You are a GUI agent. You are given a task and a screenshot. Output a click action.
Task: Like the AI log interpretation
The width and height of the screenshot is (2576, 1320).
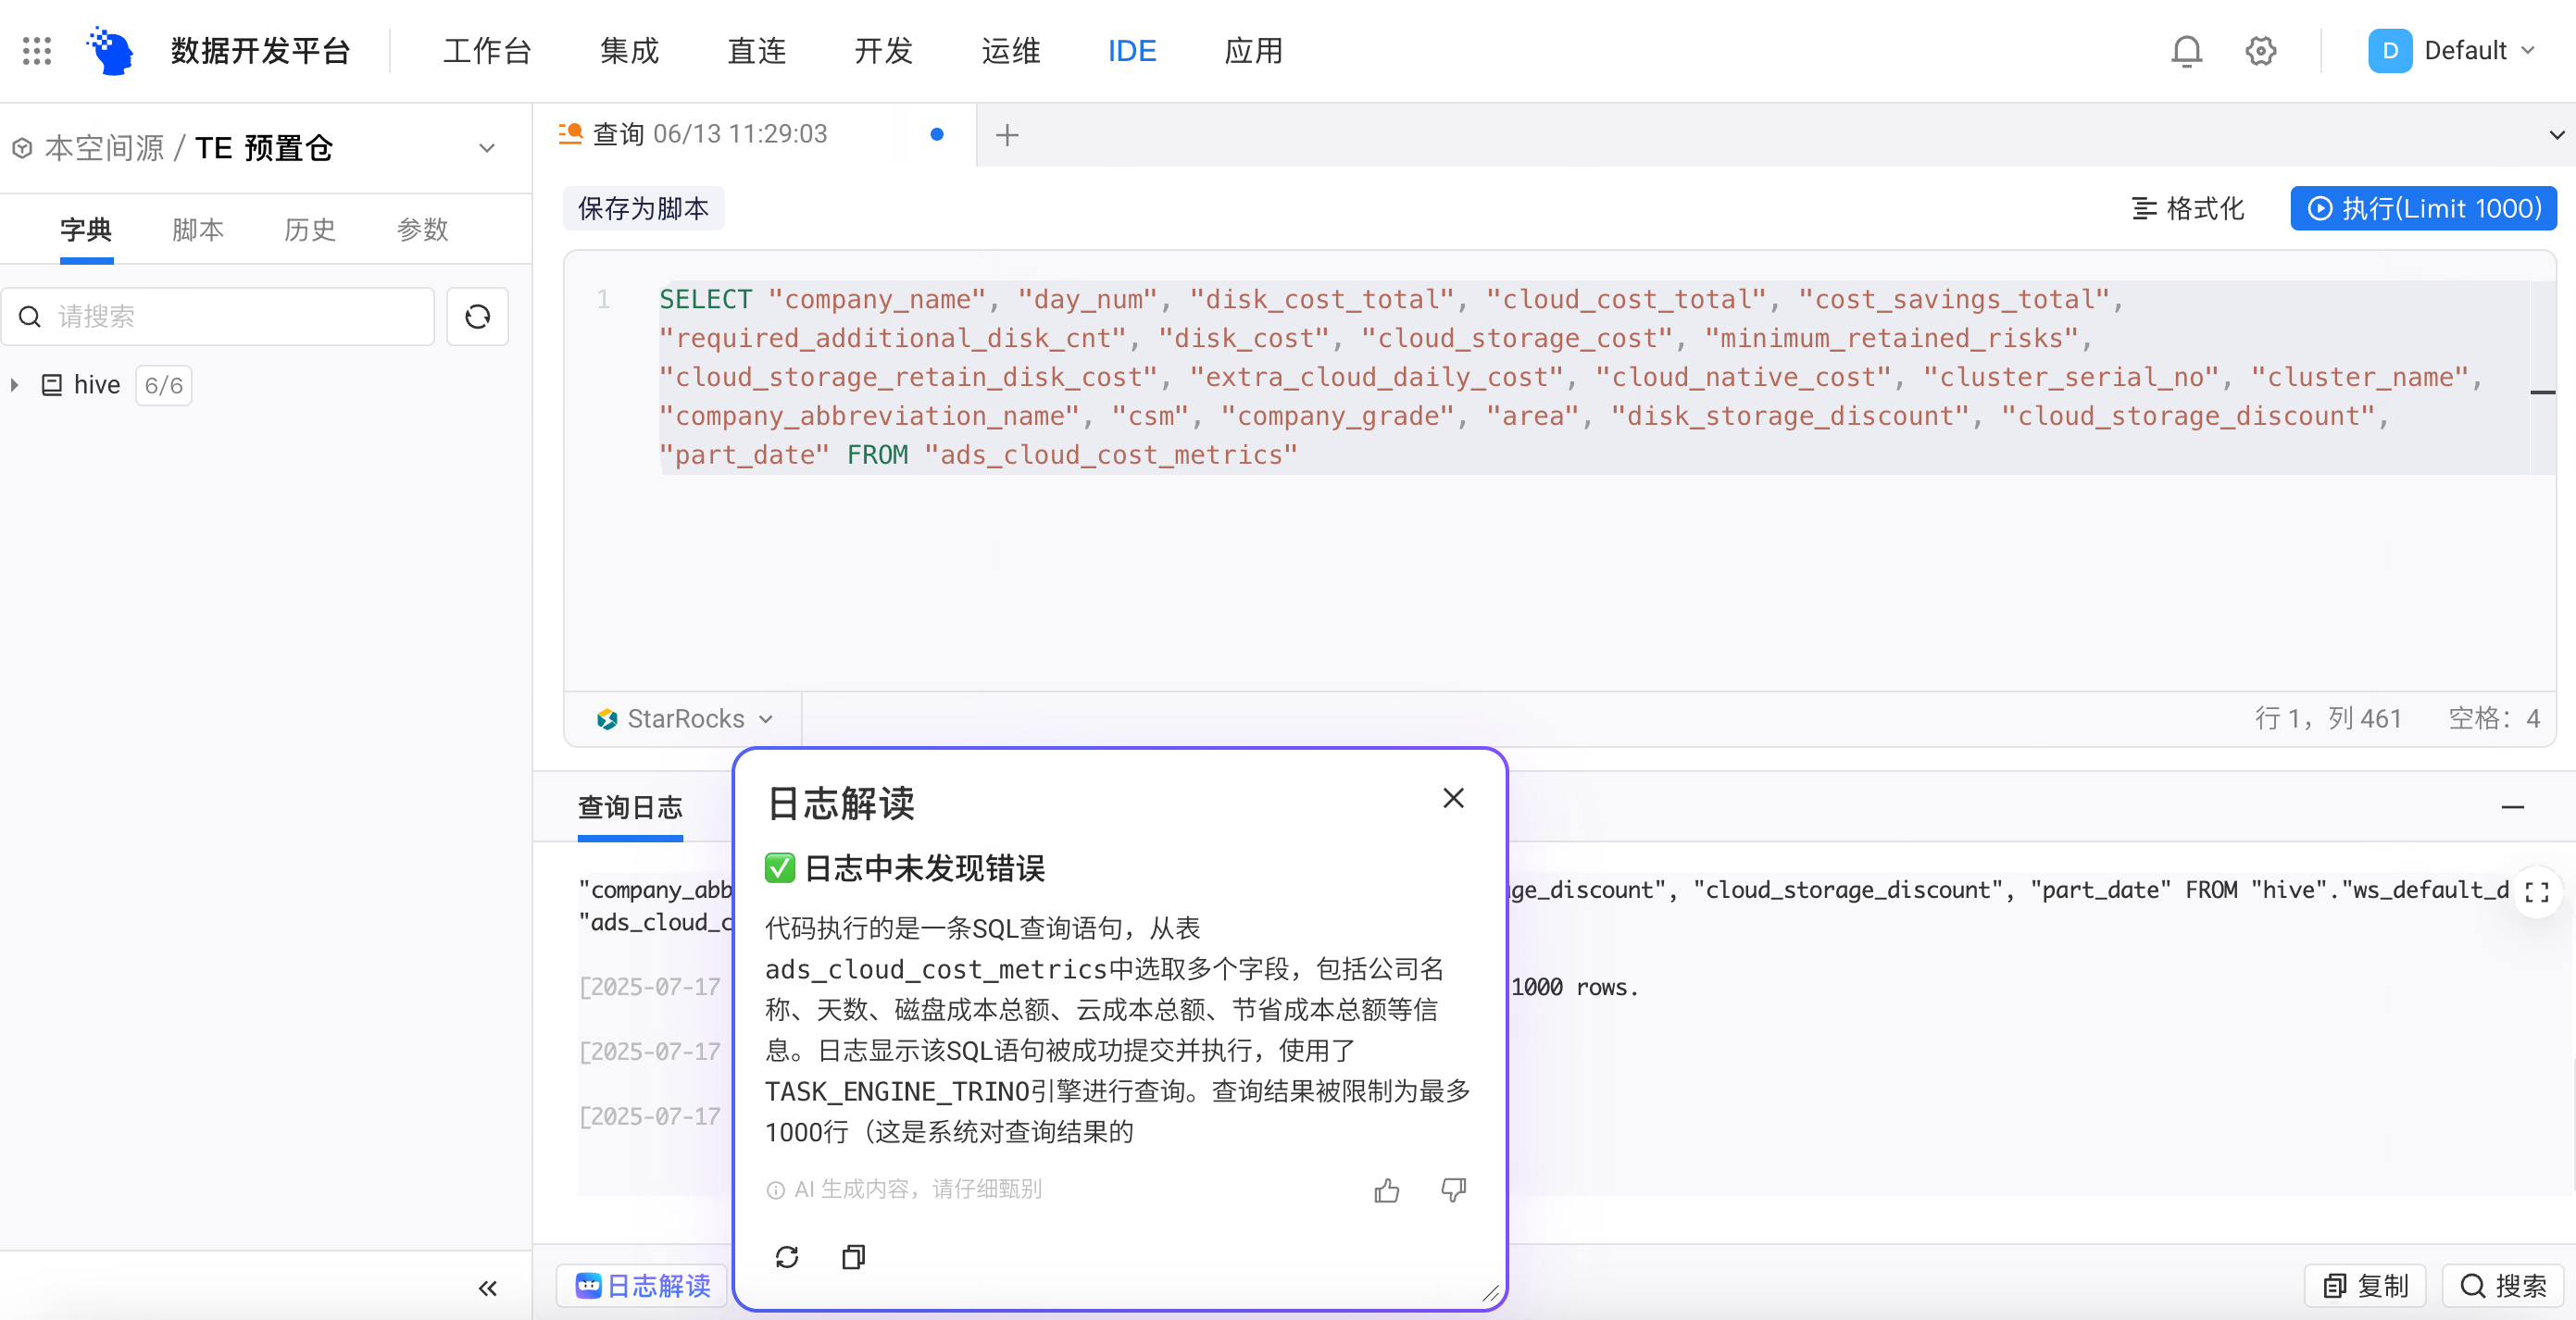1386,1190
